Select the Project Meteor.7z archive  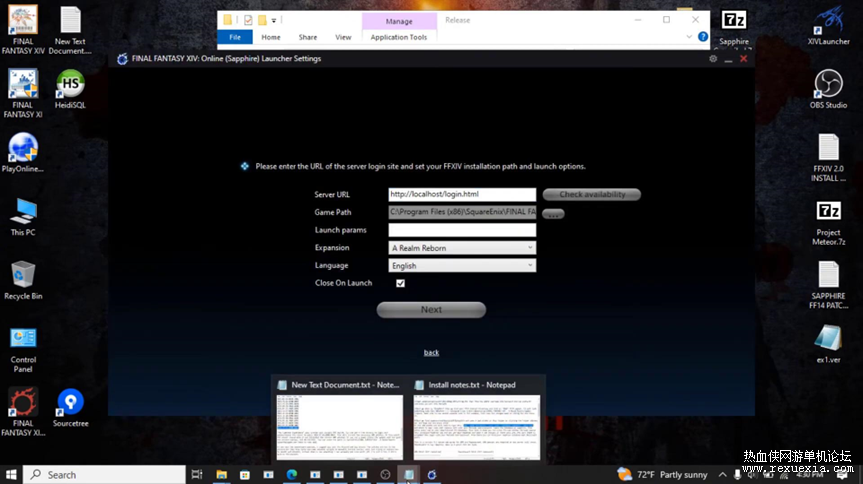828,223
